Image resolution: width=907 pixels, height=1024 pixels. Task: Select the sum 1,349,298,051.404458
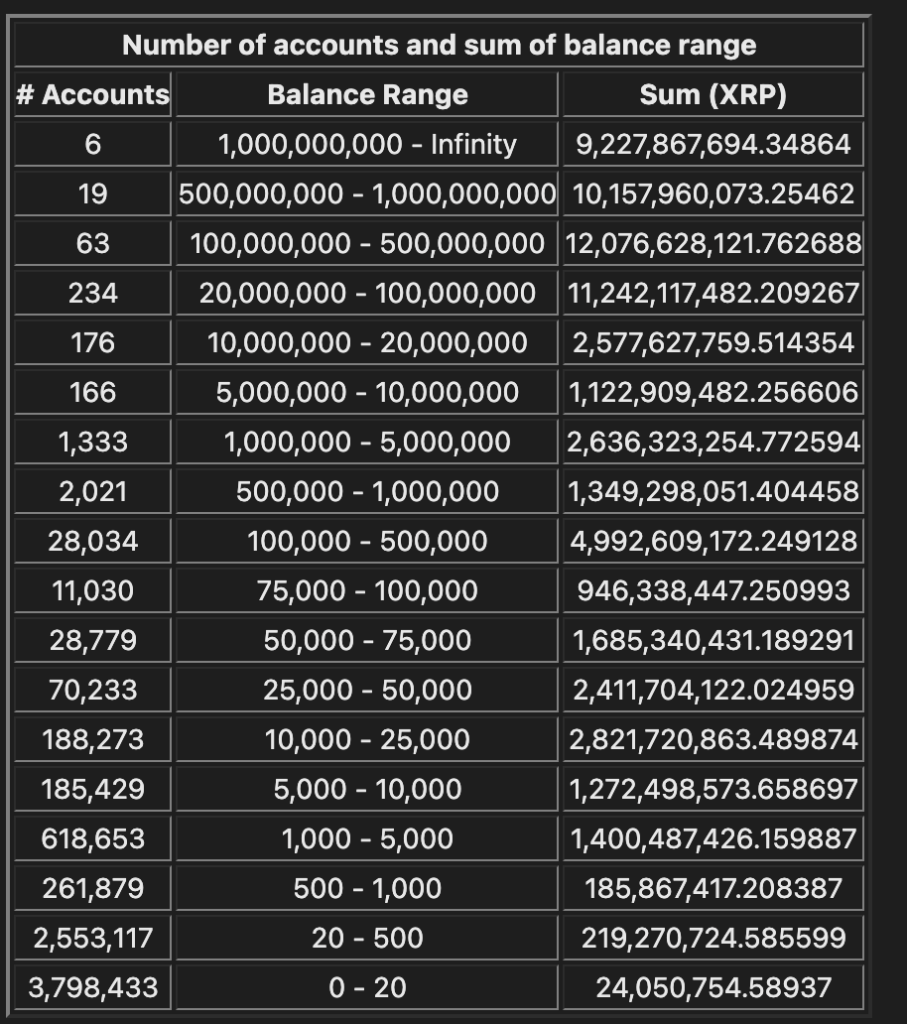pos(713,491)
